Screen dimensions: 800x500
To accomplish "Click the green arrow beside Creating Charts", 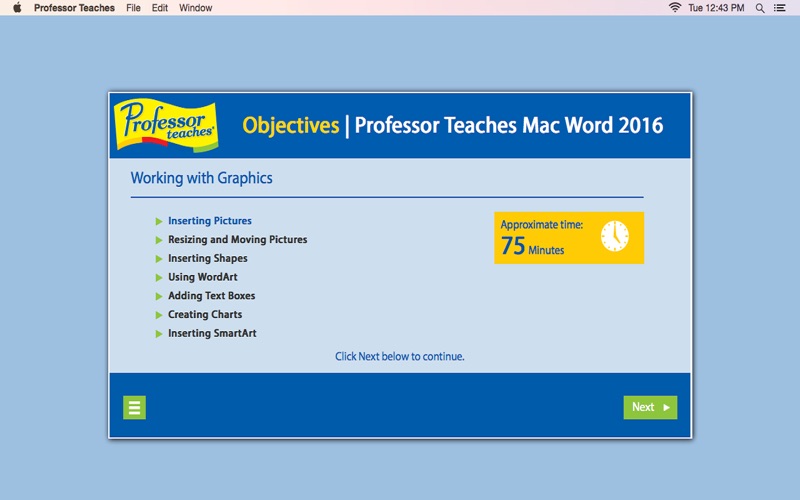I will click(159, 315).
